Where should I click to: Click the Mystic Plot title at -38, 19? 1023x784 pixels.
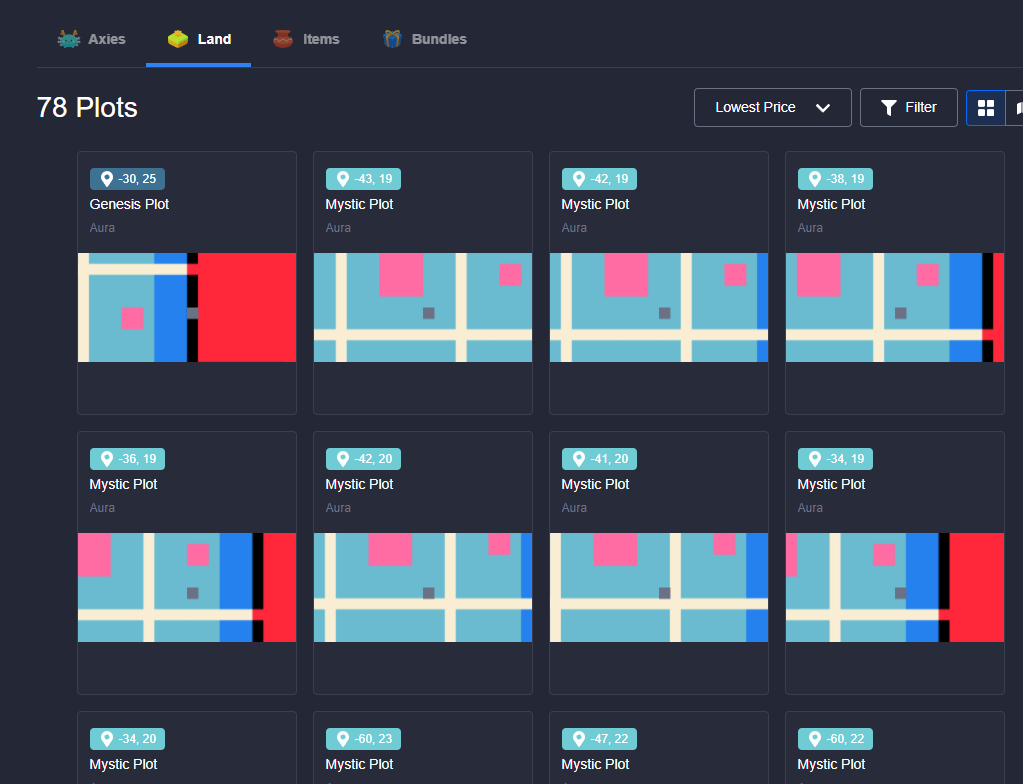pos(831,204)
